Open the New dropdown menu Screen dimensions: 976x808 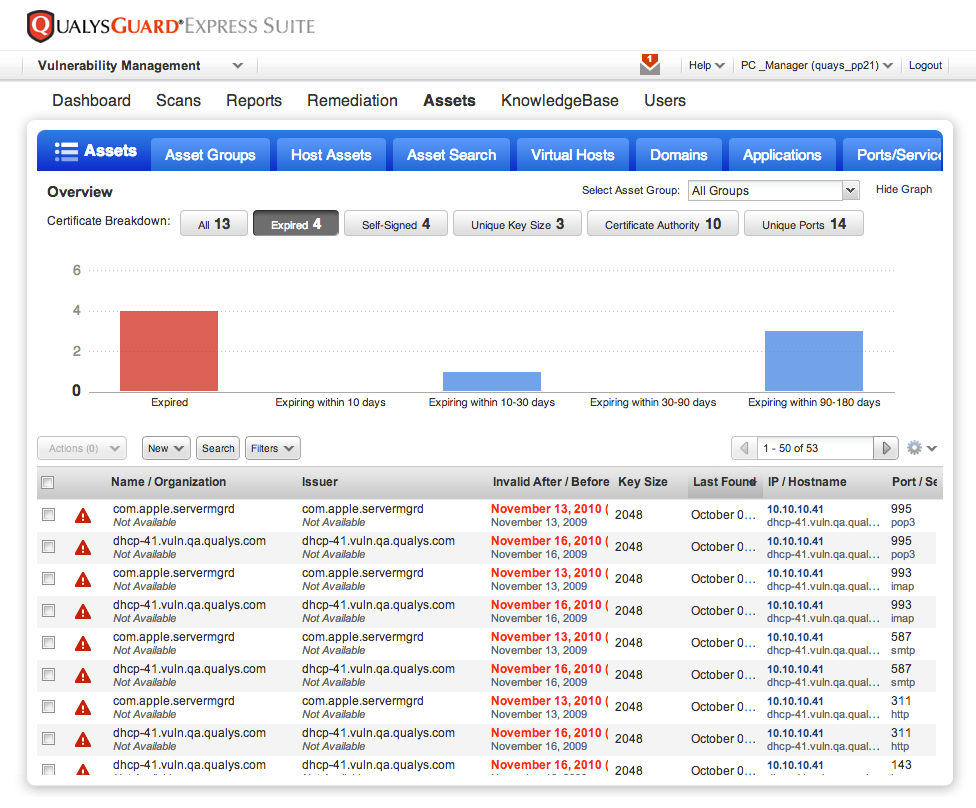click(x=166, y=448)
